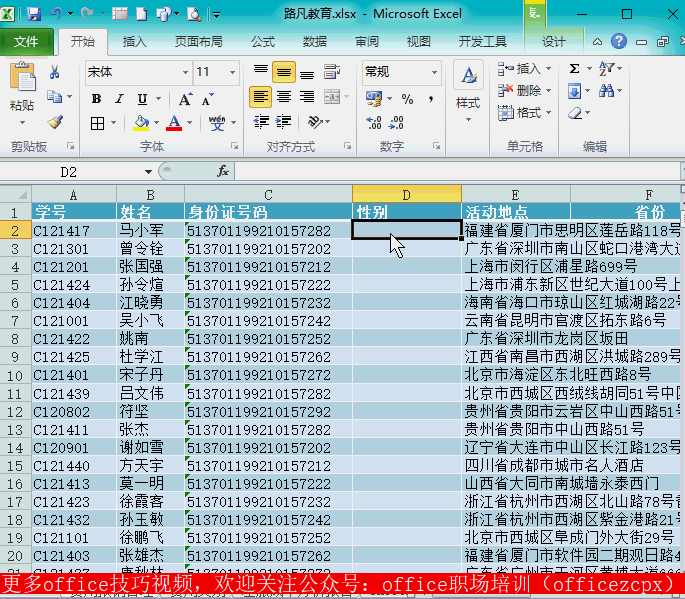Toggle Bold formatting
Screen dimensions: 685x599
[x=97, y=99]
